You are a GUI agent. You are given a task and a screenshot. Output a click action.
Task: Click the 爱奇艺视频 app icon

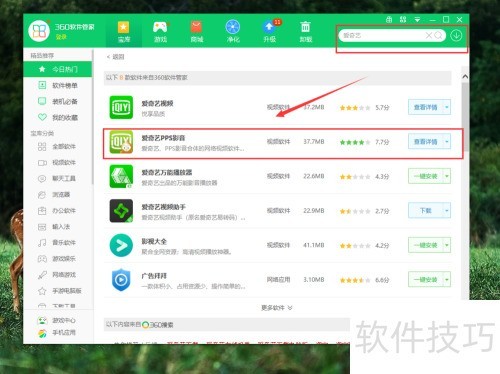pos(121,107)
